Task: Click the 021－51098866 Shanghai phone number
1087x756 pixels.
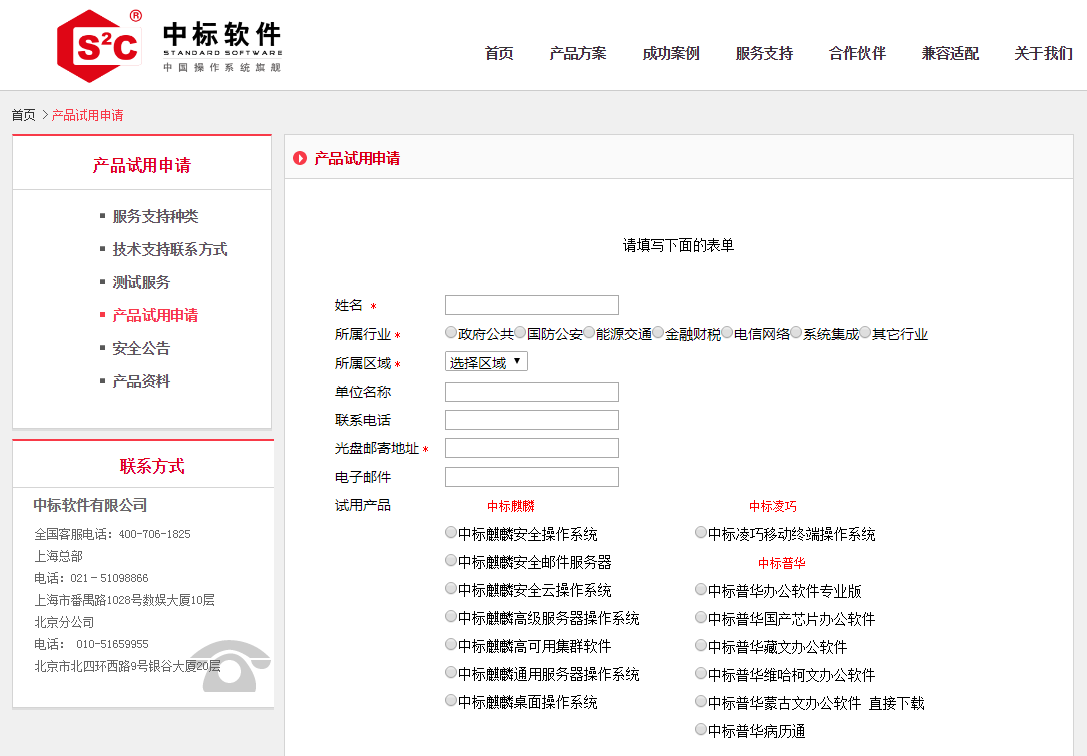Action: (x=110, y=578)
